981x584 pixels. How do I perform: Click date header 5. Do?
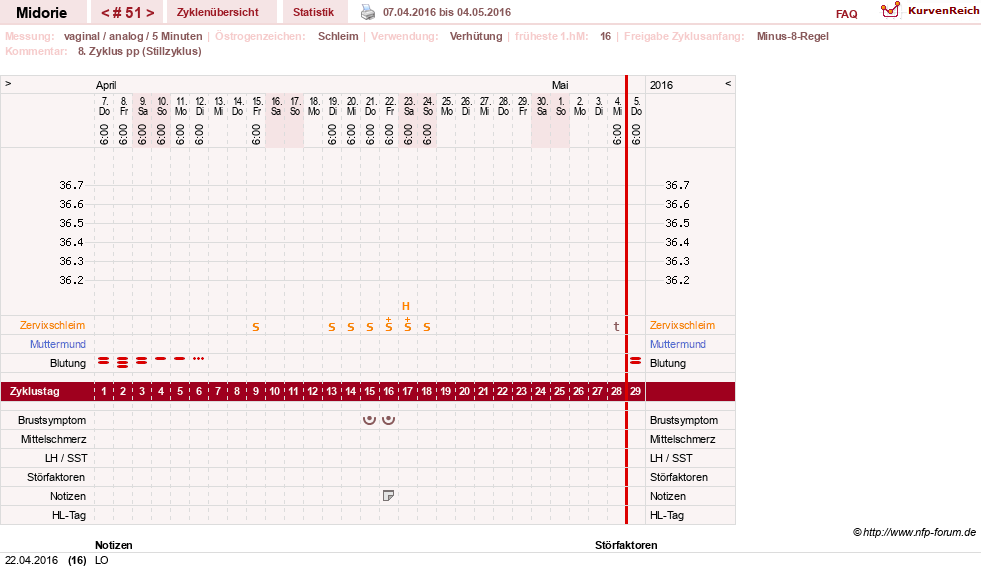coord(636,106)
